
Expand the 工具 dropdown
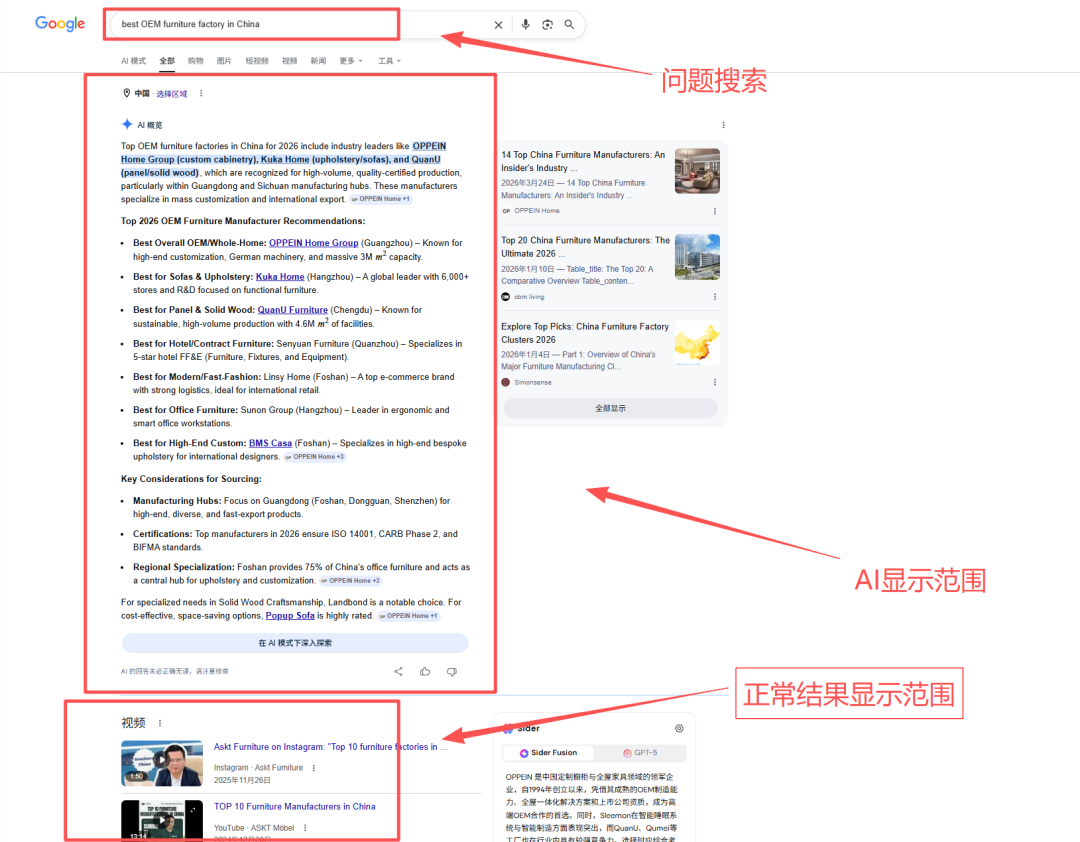389,61
